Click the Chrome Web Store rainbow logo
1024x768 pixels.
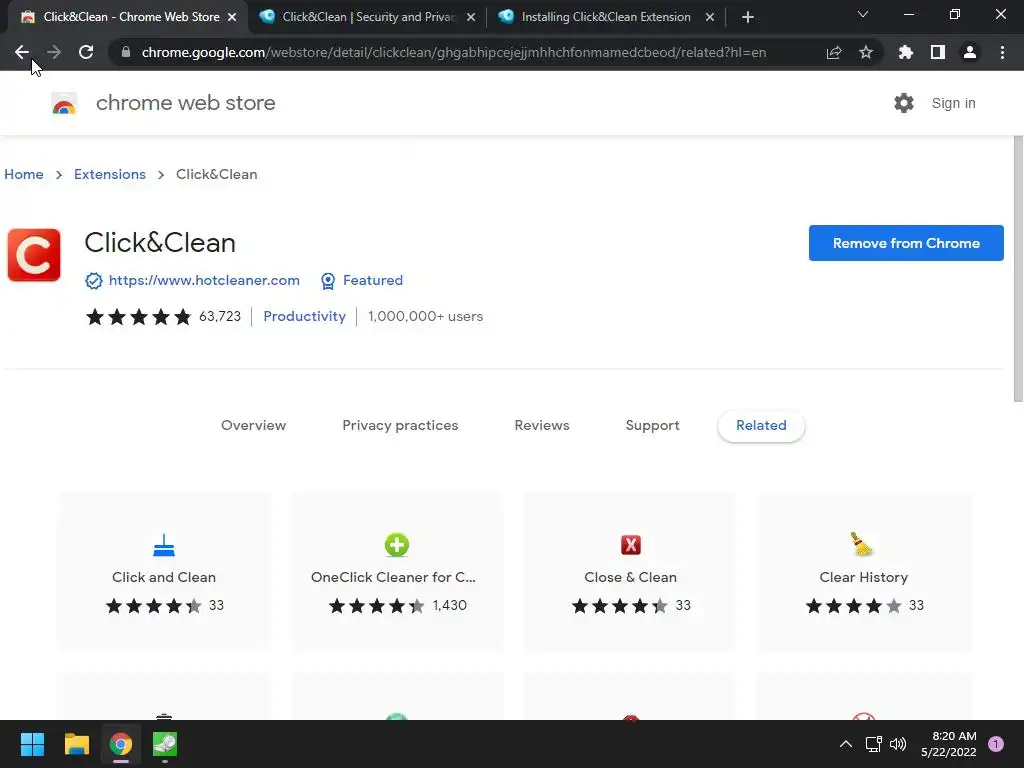(64, 104)
